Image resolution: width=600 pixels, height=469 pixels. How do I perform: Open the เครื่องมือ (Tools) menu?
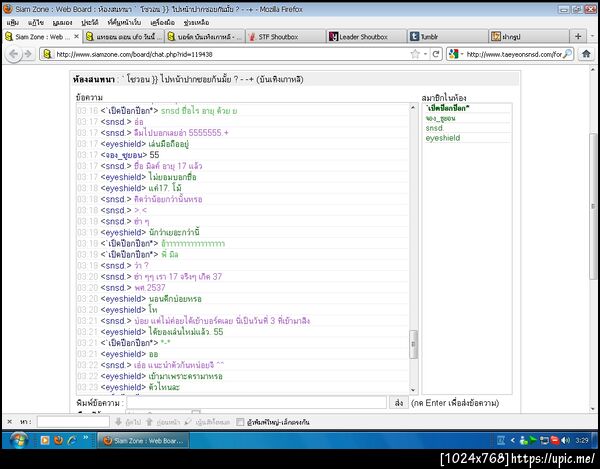pos(162,23)
